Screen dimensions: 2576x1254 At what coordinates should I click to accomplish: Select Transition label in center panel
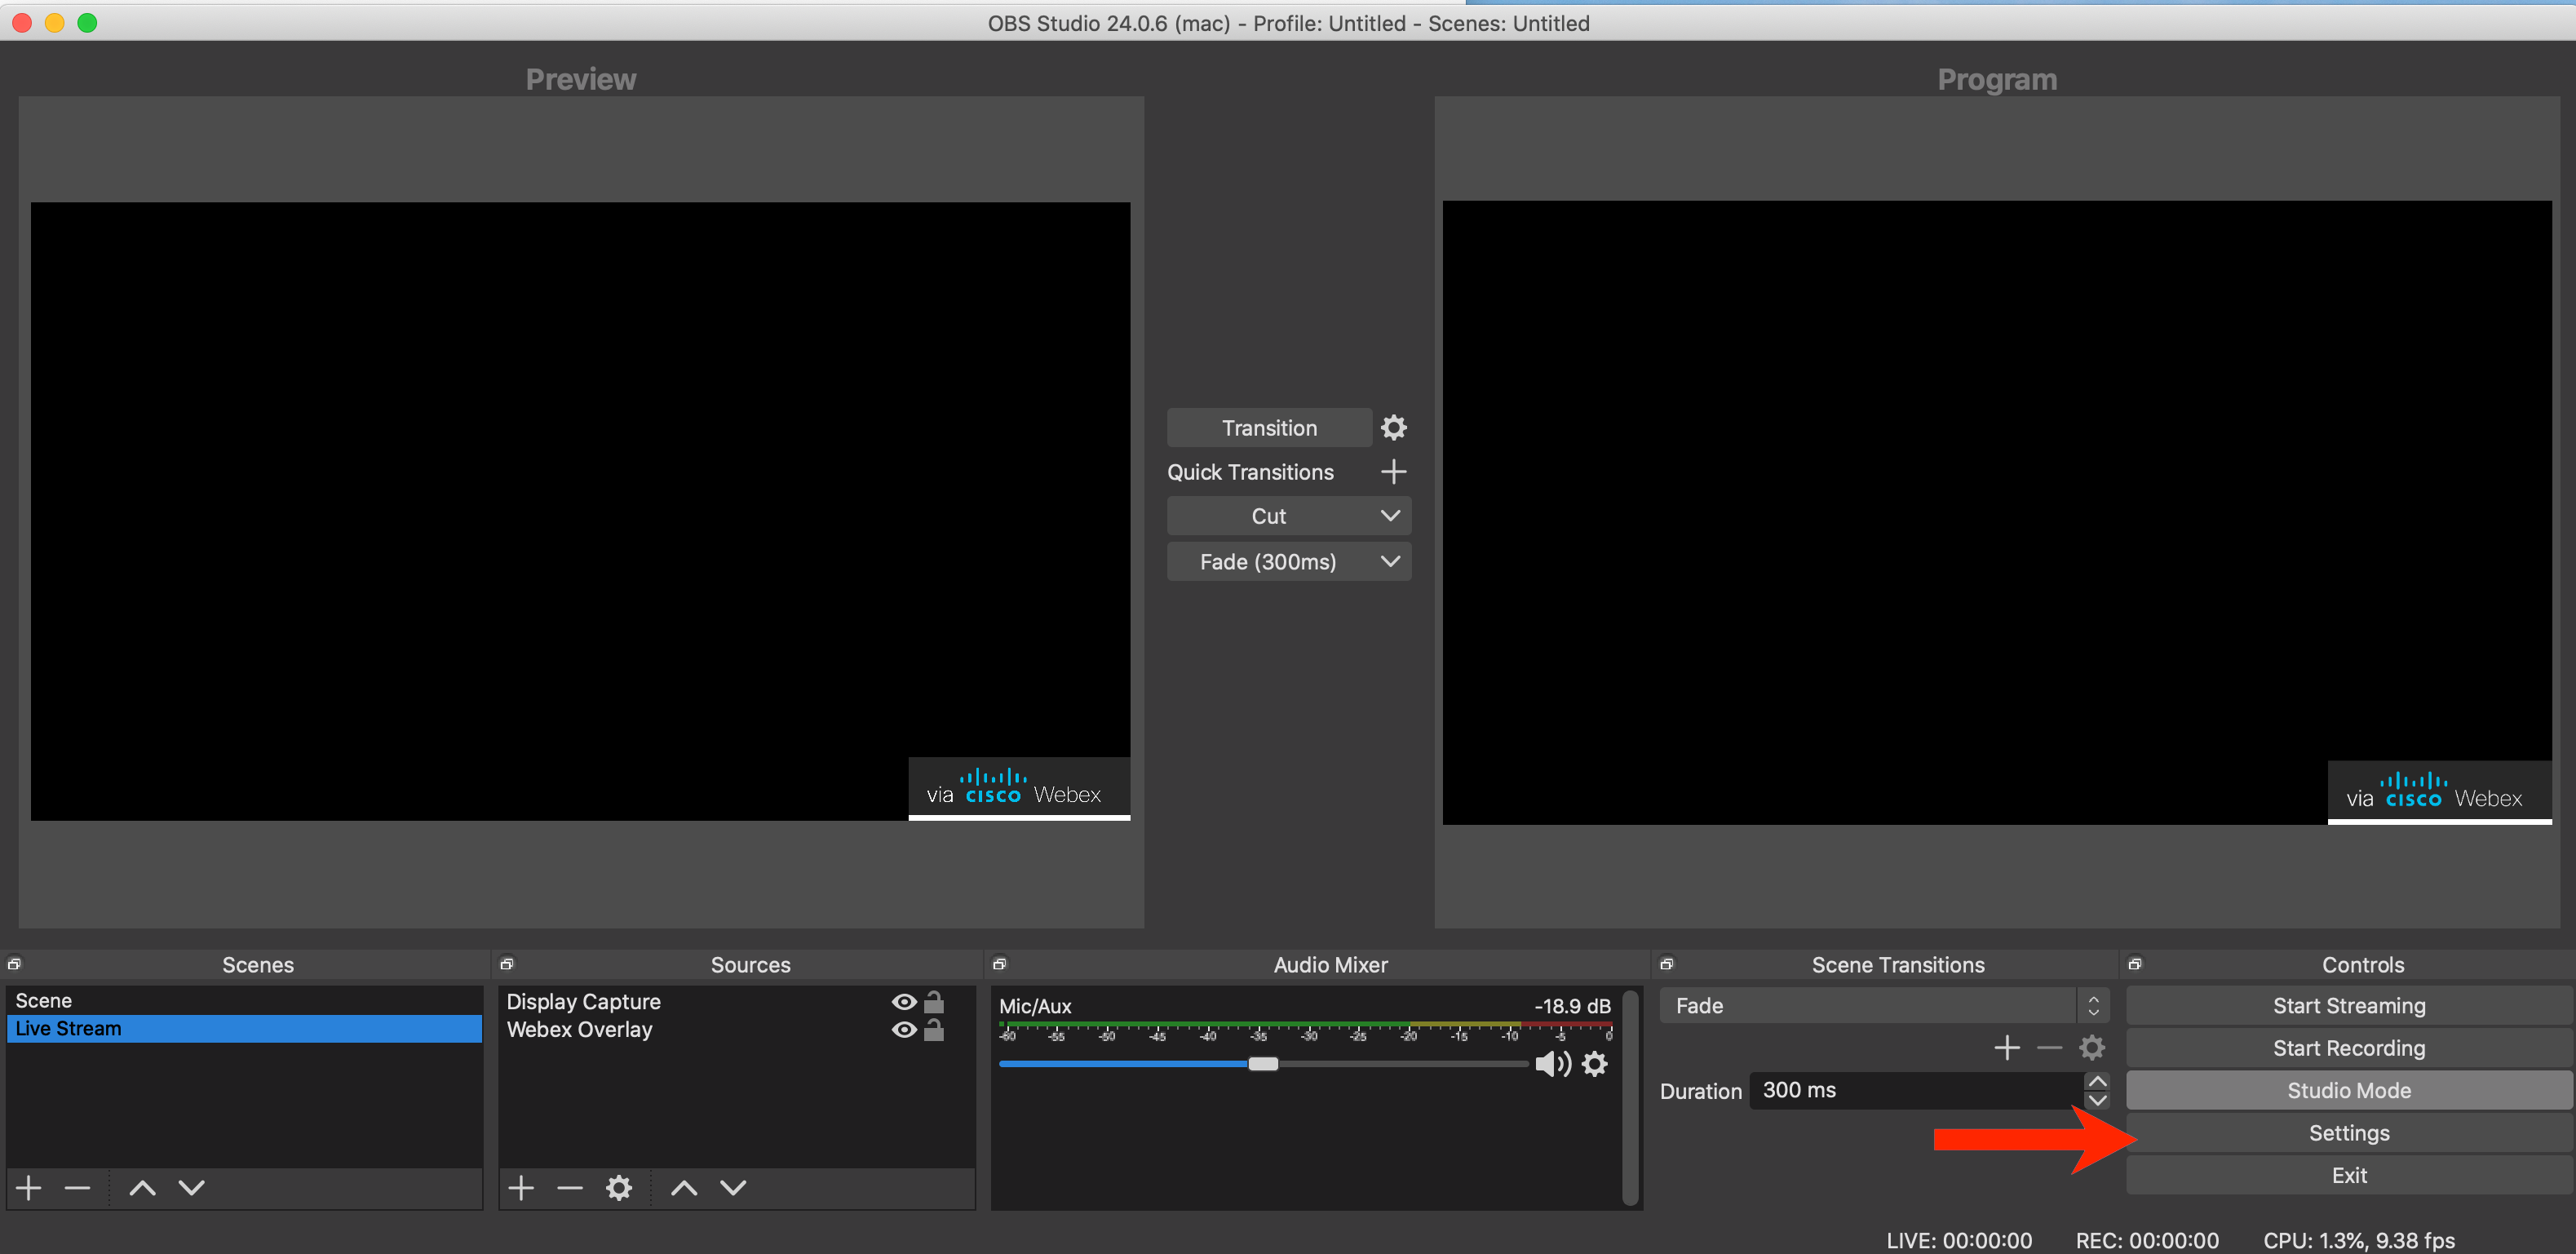(x=1267, y=428)
